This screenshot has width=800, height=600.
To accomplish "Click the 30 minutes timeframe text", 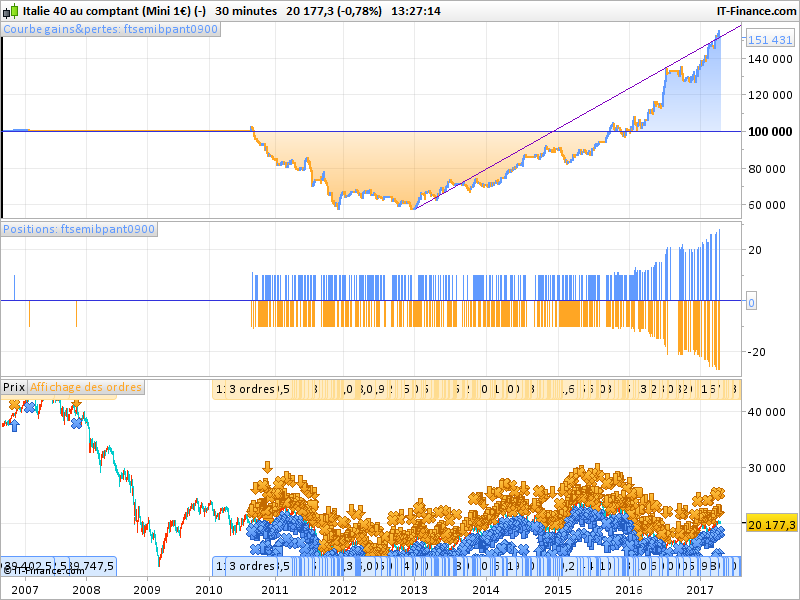I will click(246, 11).
